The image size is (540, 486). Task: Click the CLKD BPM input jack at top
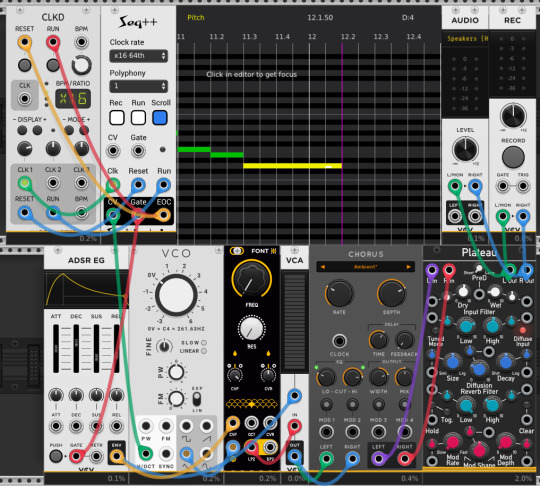[x=81, y=42]
